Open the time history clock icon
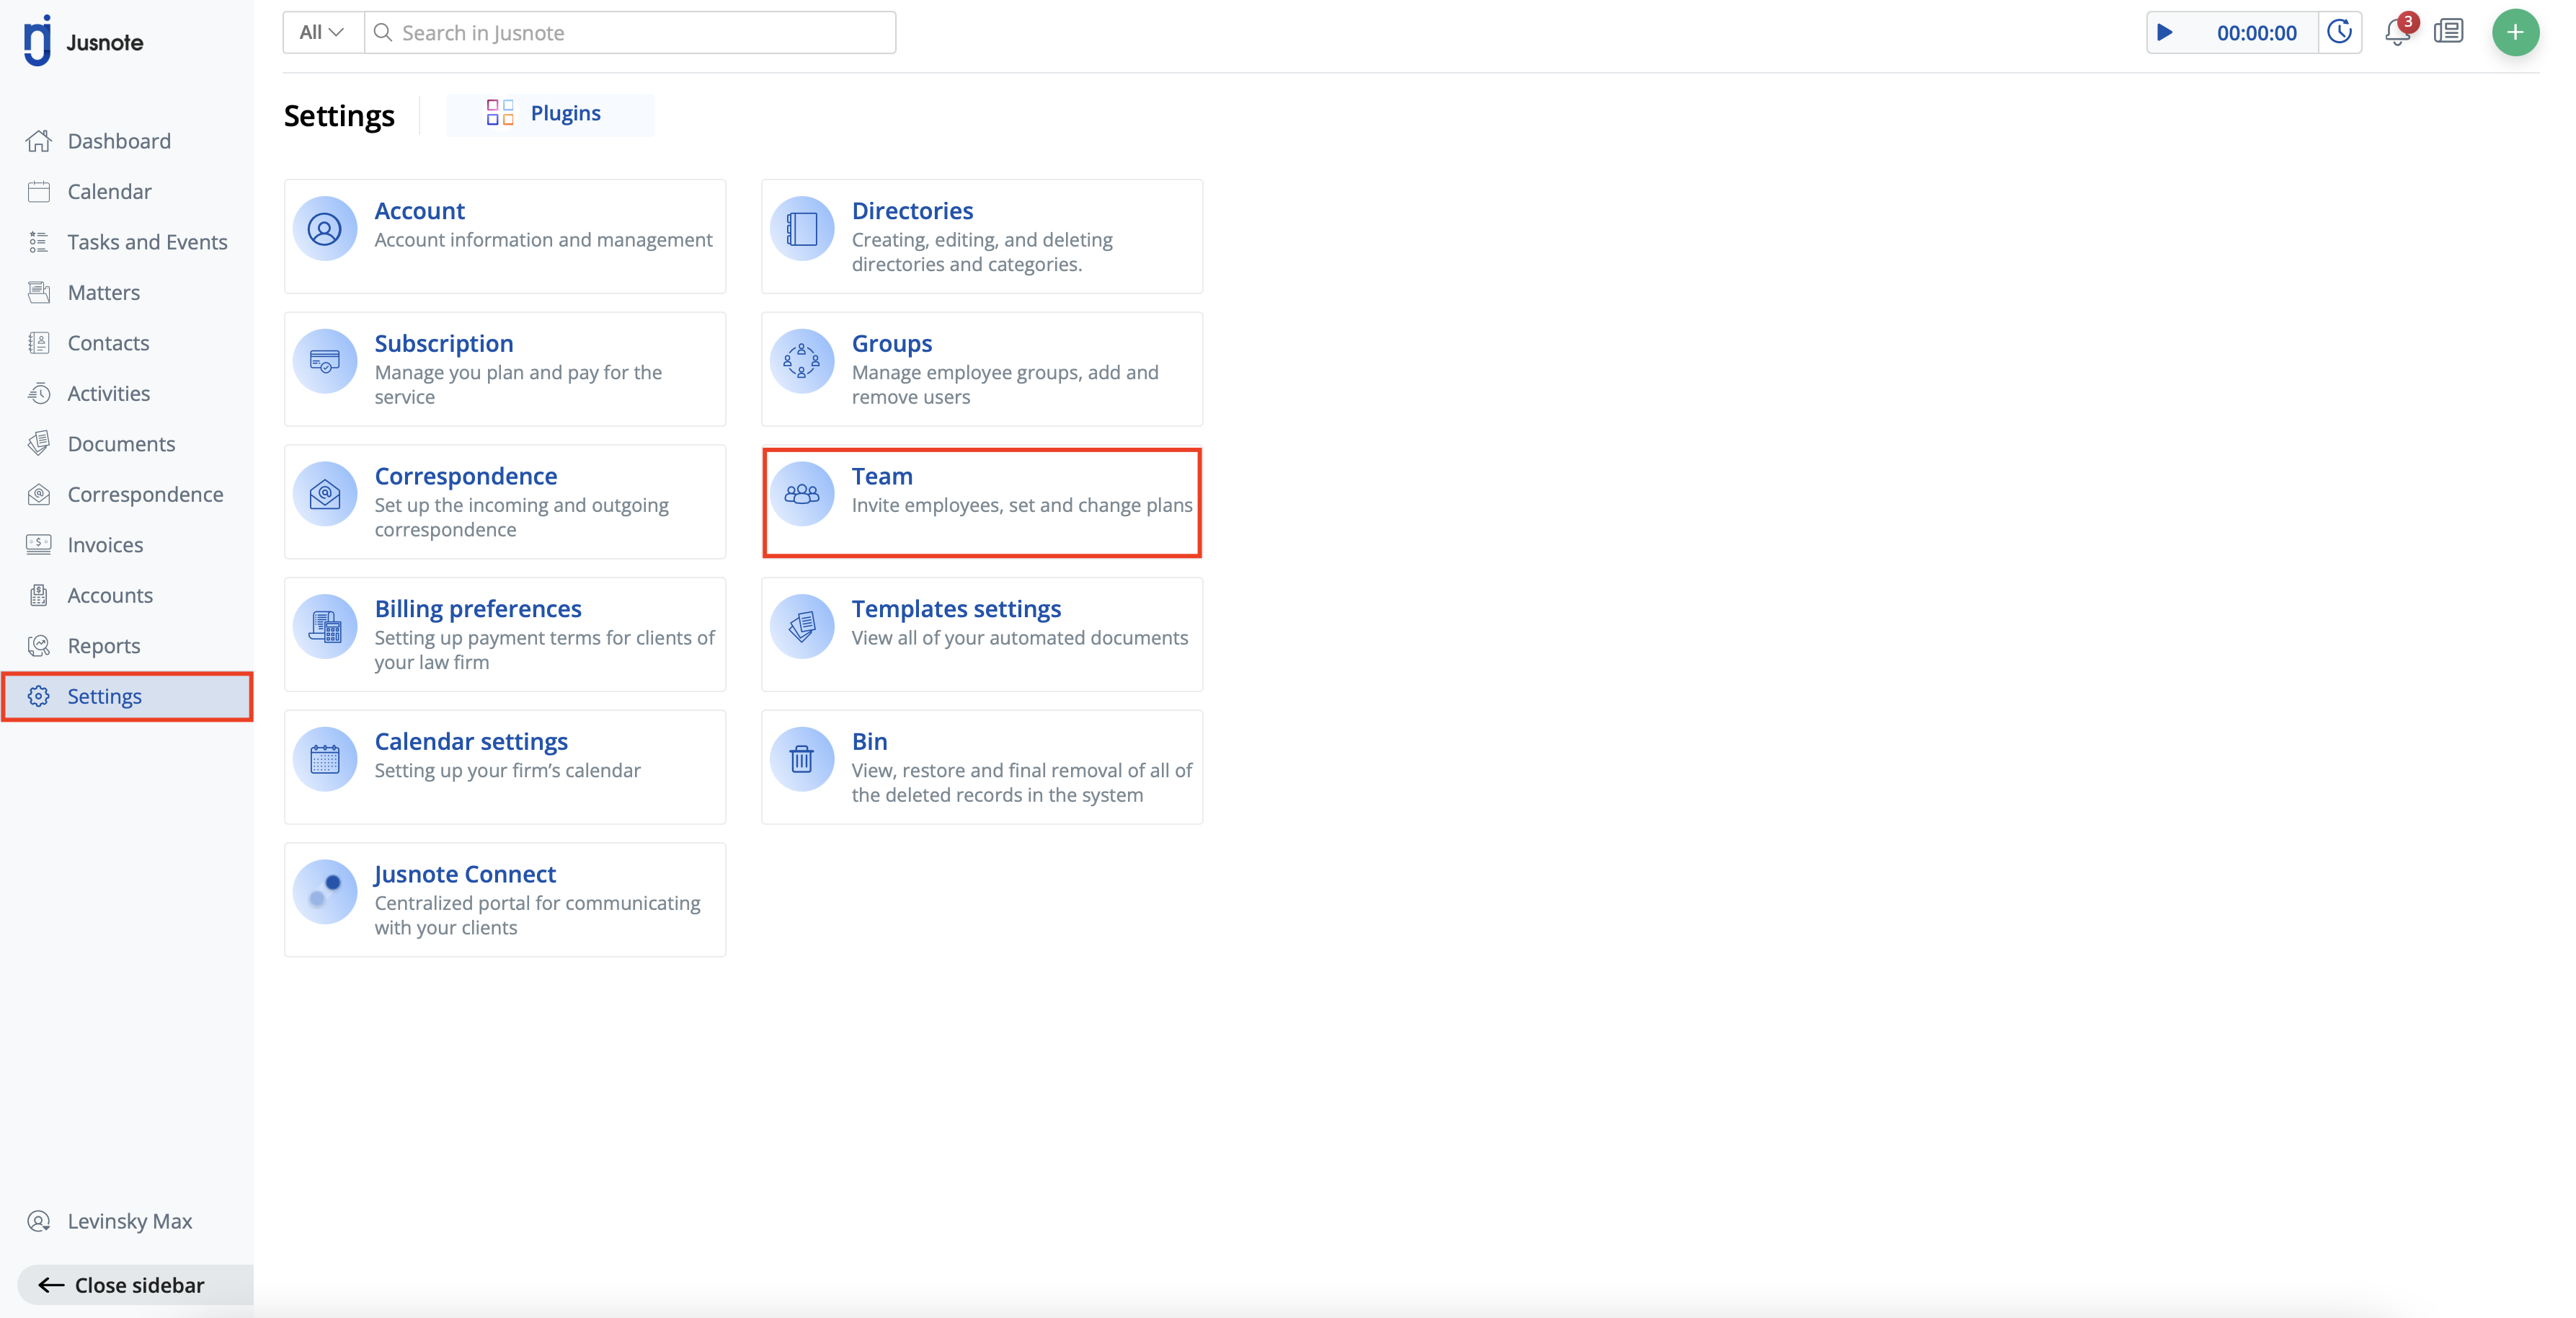 (x=2339, y=32)
